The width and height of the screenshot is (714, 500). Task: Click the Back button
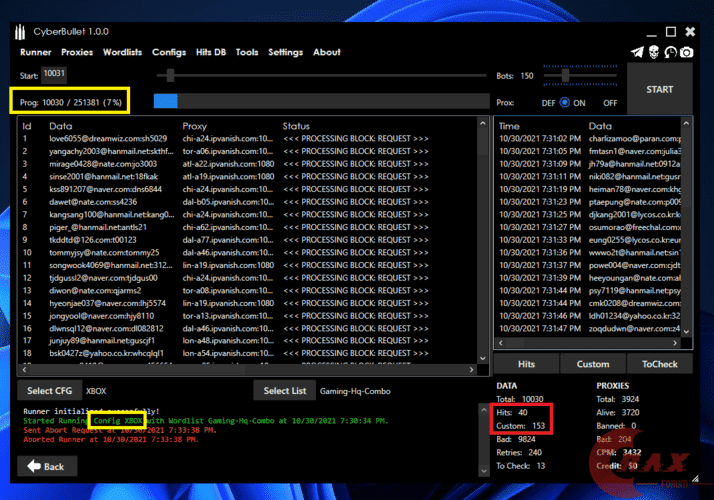point(47,466)
